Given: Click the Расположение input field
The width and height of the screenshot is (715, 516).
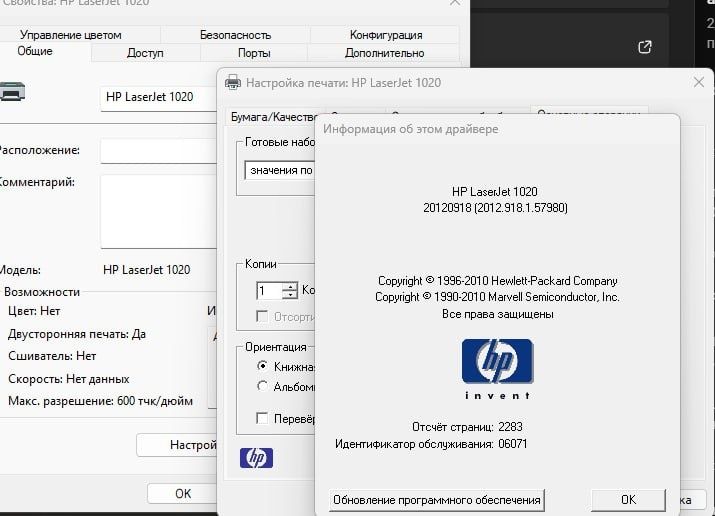Looking at the screenshot, I should 158,150.
